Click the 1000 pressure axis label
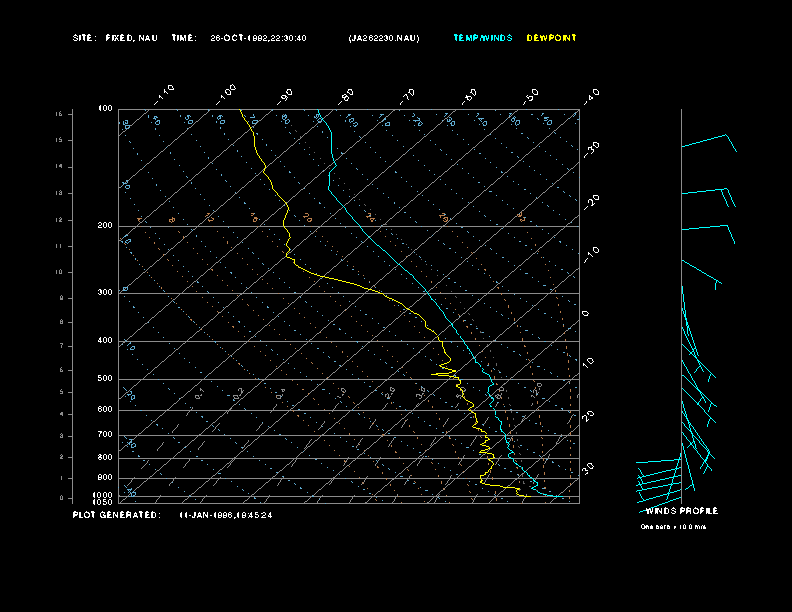The width and height of the screenshot is (792, 612). pyautogui.click(x=104, y=494)
